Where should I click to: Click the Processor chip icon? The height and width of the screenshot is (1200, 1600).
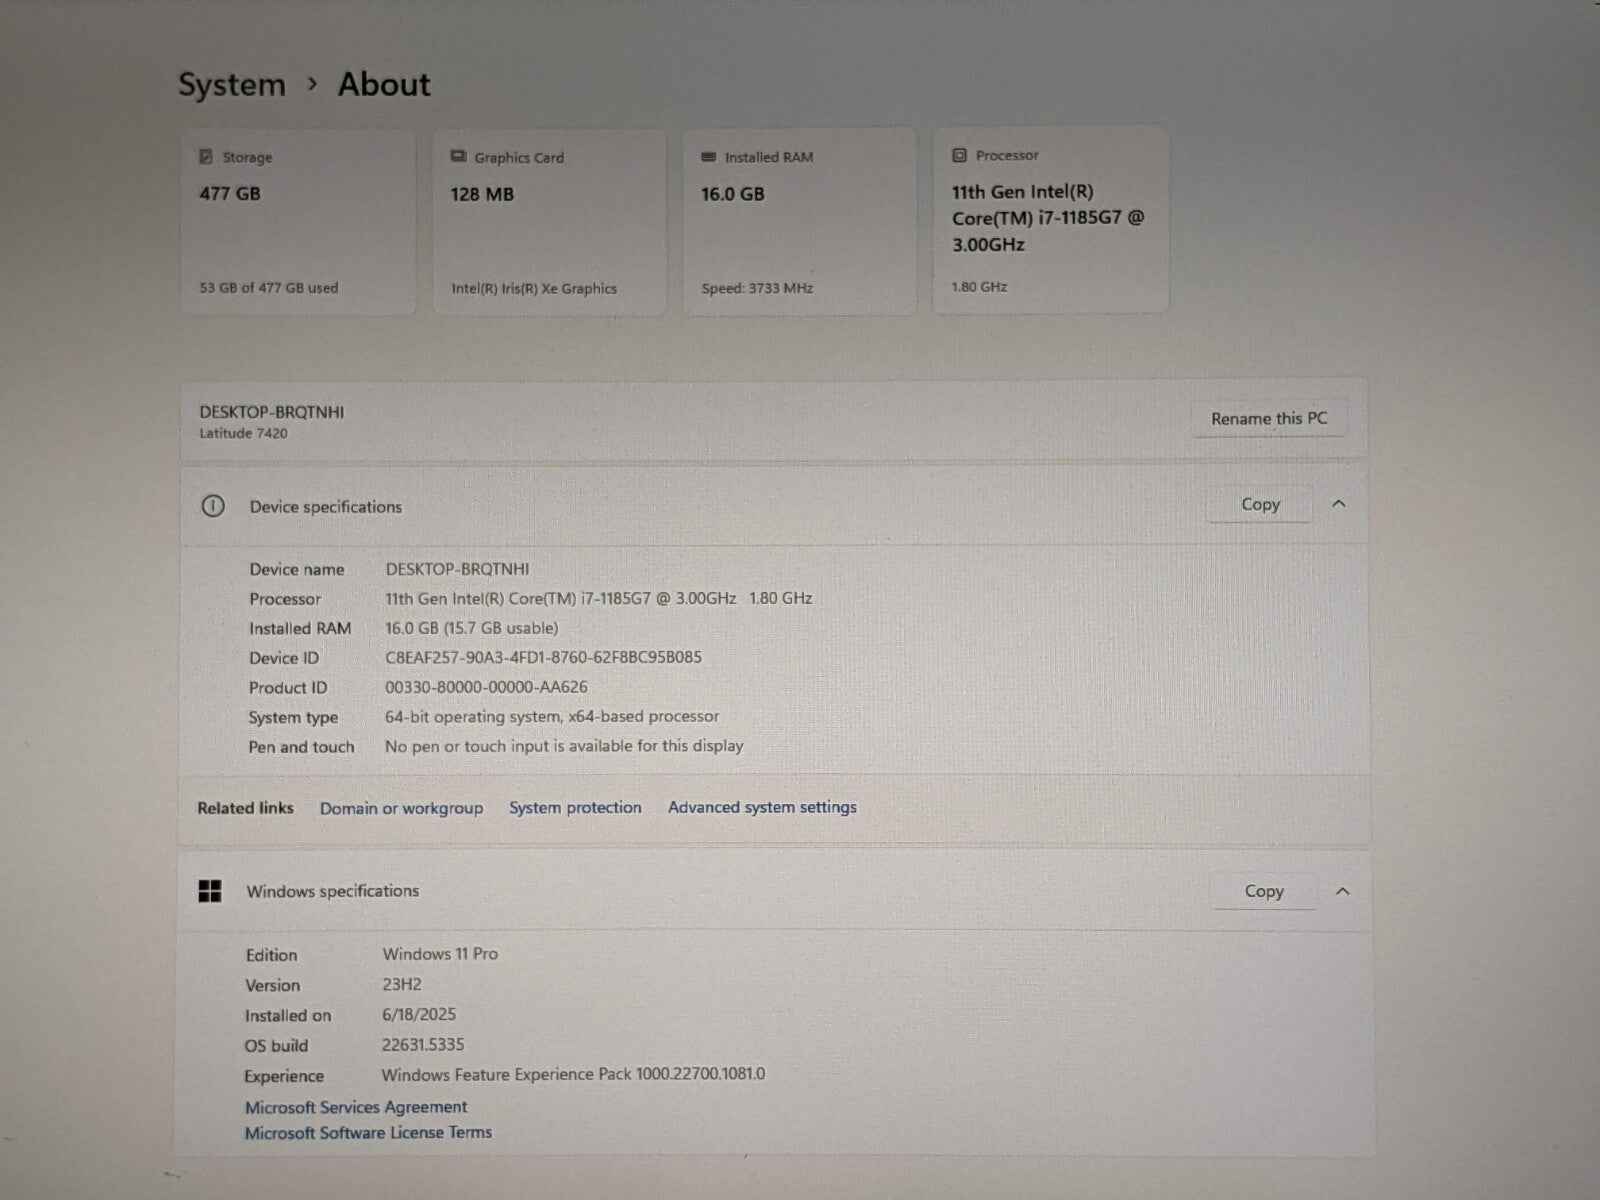pos(959,155)
